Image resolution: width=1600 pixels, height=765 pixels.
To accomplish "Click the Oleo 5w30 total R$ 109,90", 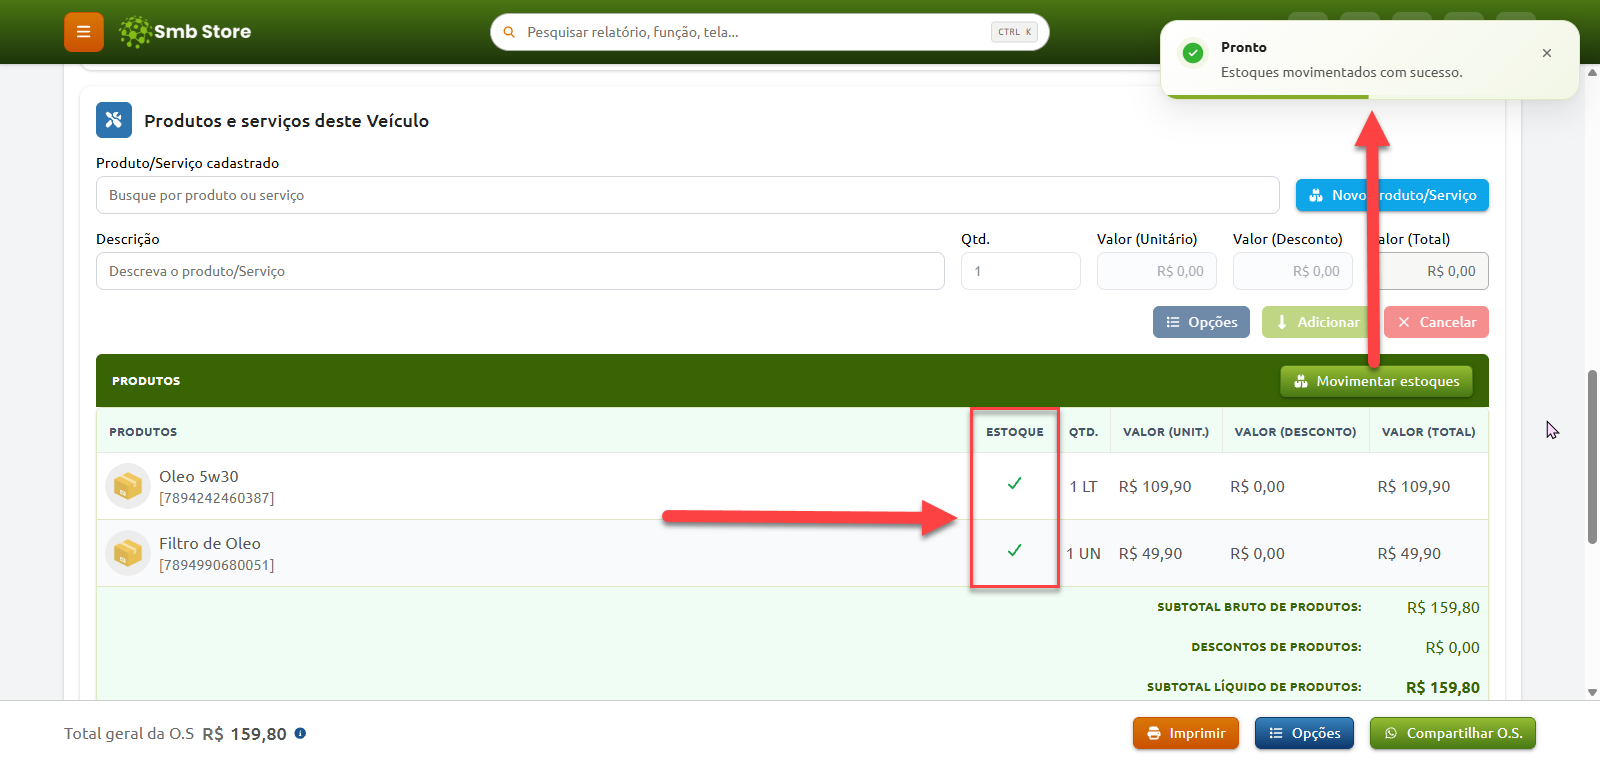I will coord(1414,487).
